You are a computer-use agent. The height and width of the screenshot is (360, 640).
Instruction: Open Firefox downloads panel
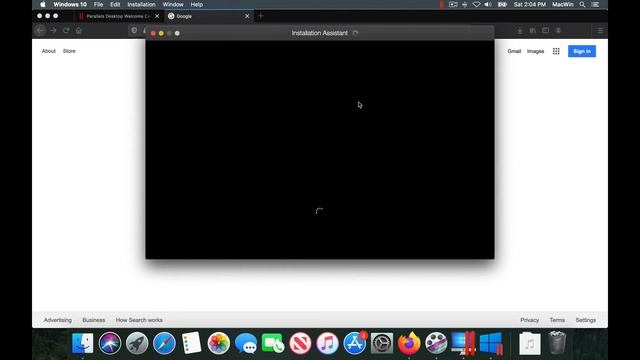tap(520, 31)
